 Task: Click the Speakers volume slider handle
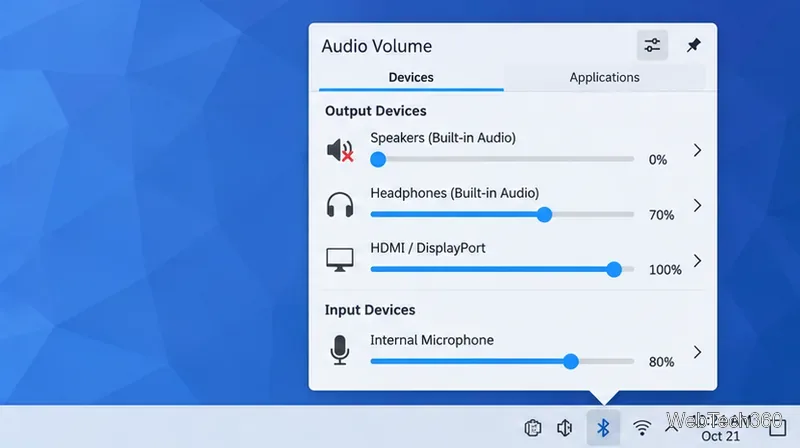pyautogui.click(x=378, y=159)
